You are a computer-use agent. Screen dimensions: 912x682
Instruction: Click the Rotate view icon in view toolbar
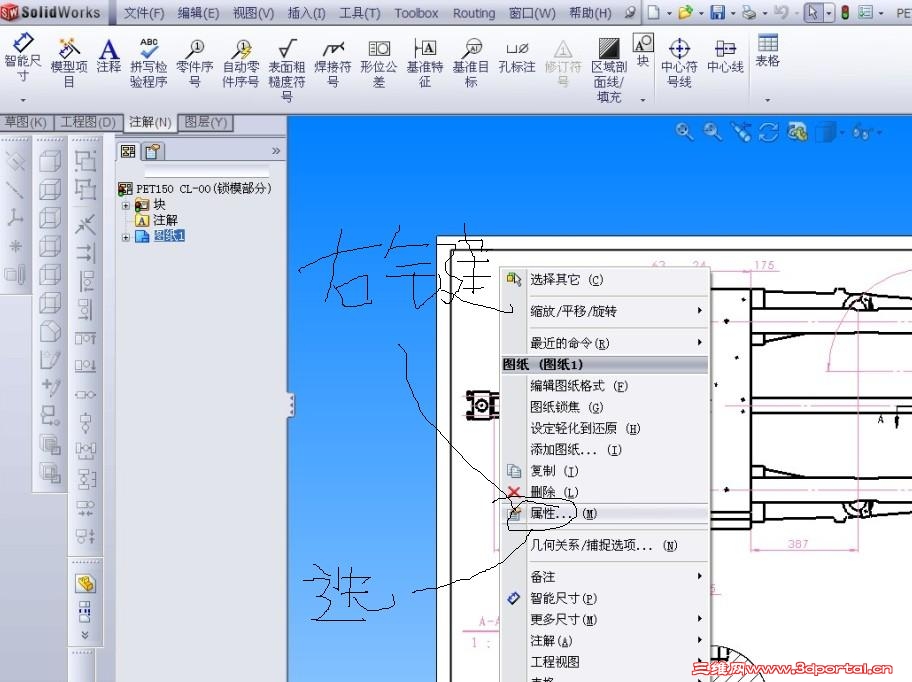tap(768, 132)
